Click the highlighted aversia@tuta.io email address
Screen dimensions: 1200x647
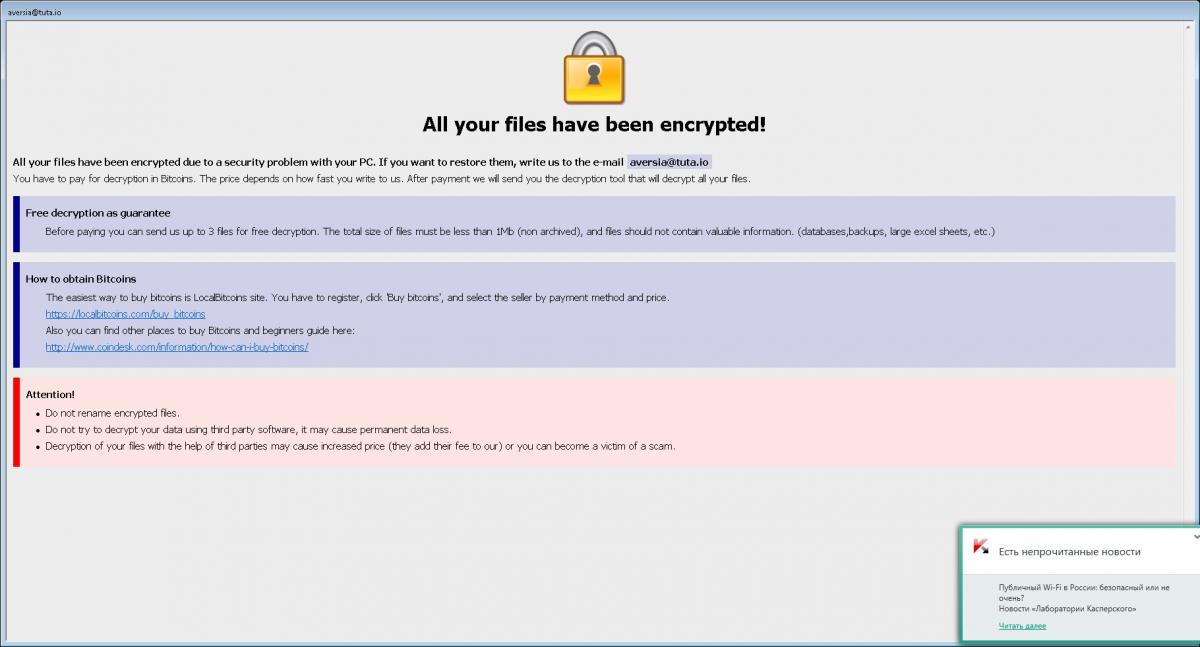pos(669,162)
